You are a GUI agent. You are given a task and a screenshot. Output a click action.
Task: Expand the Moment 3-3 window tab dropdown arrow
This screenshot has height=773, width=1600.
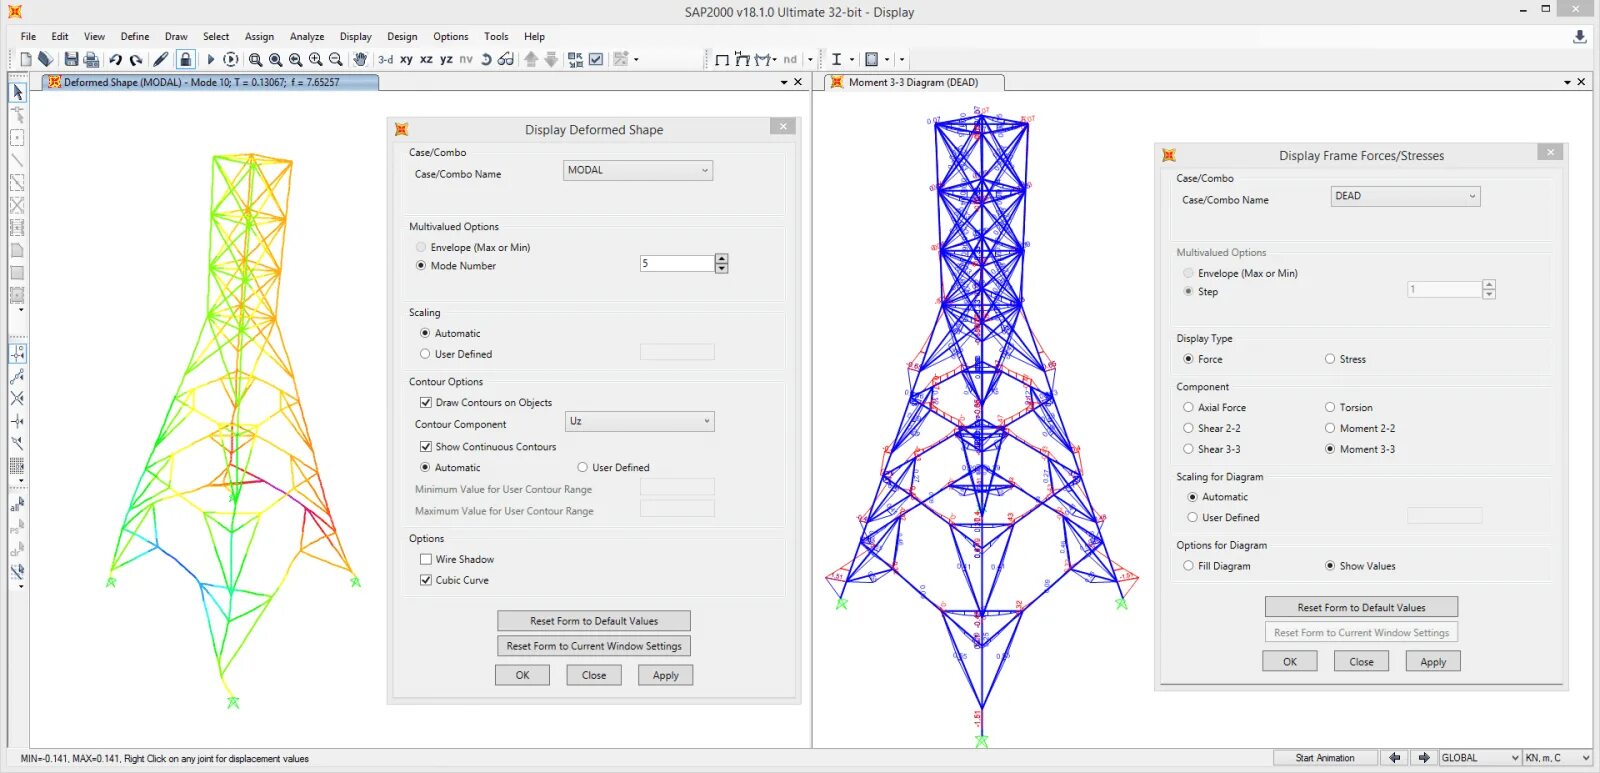(1567, 83)
